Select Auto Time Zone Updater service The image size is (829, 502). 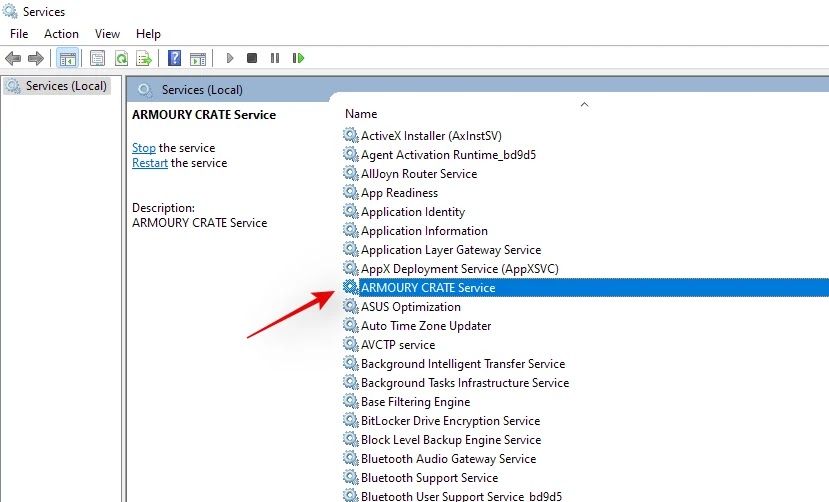pos(426,326)
